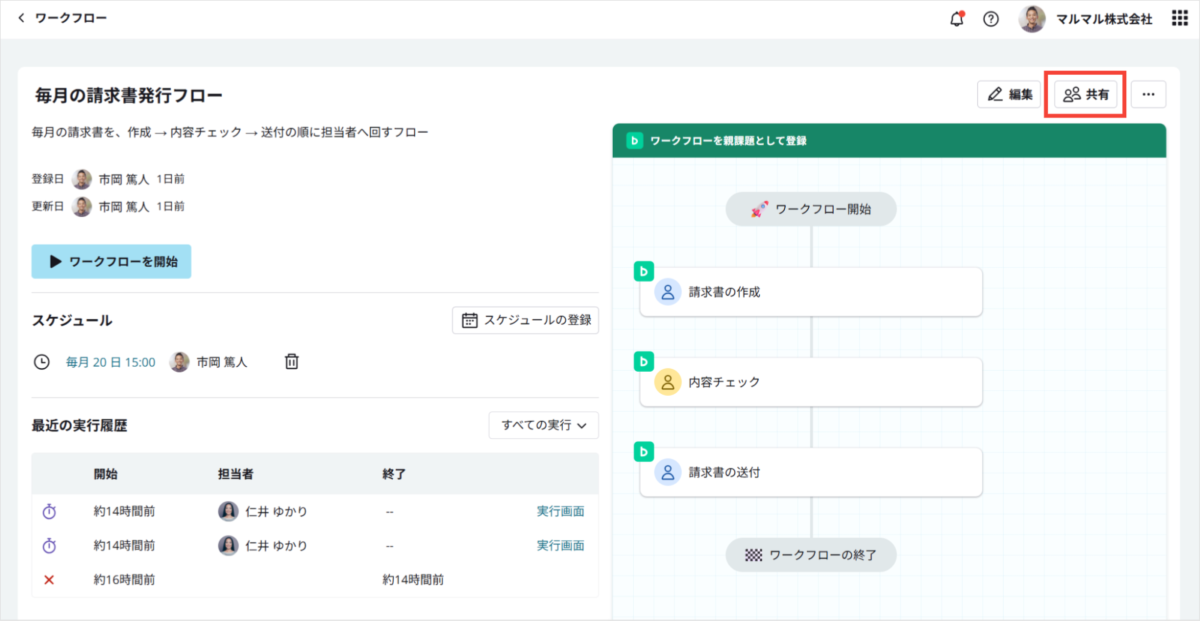Click 開始 column header
1200x621 pixels.
point(106,474)
